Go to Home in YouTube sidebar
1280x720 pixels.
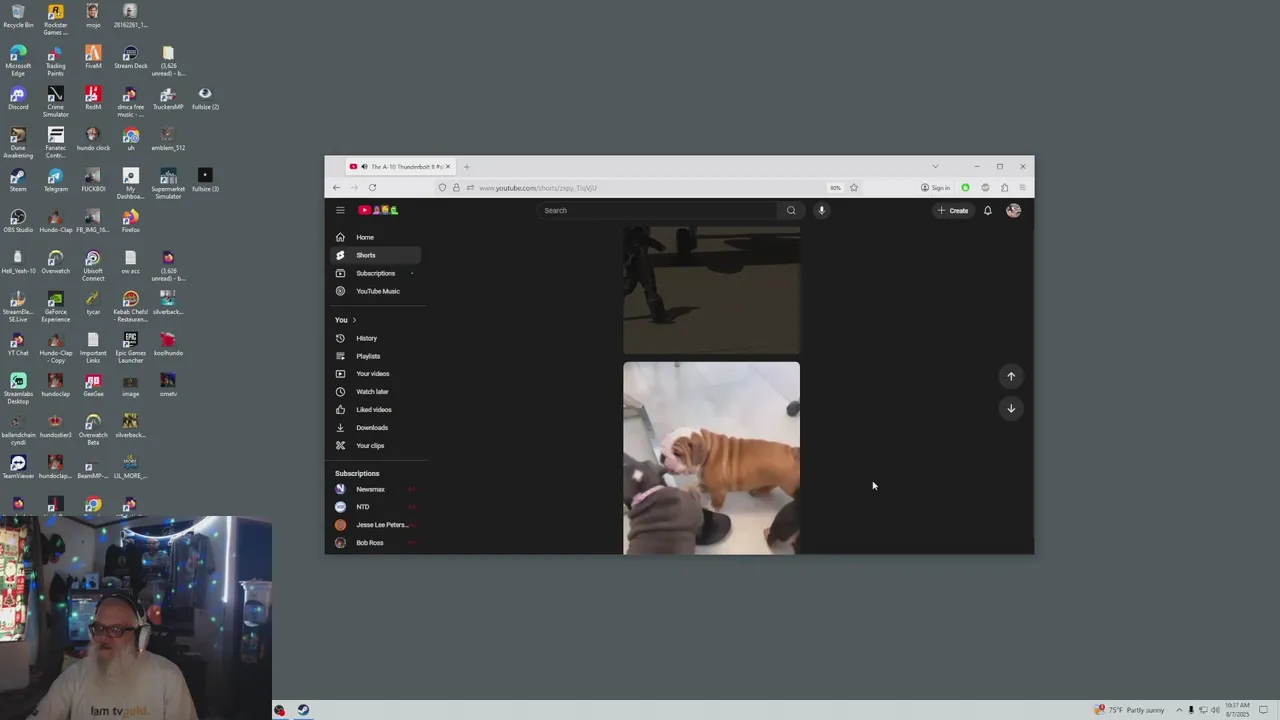coord(375,237)
